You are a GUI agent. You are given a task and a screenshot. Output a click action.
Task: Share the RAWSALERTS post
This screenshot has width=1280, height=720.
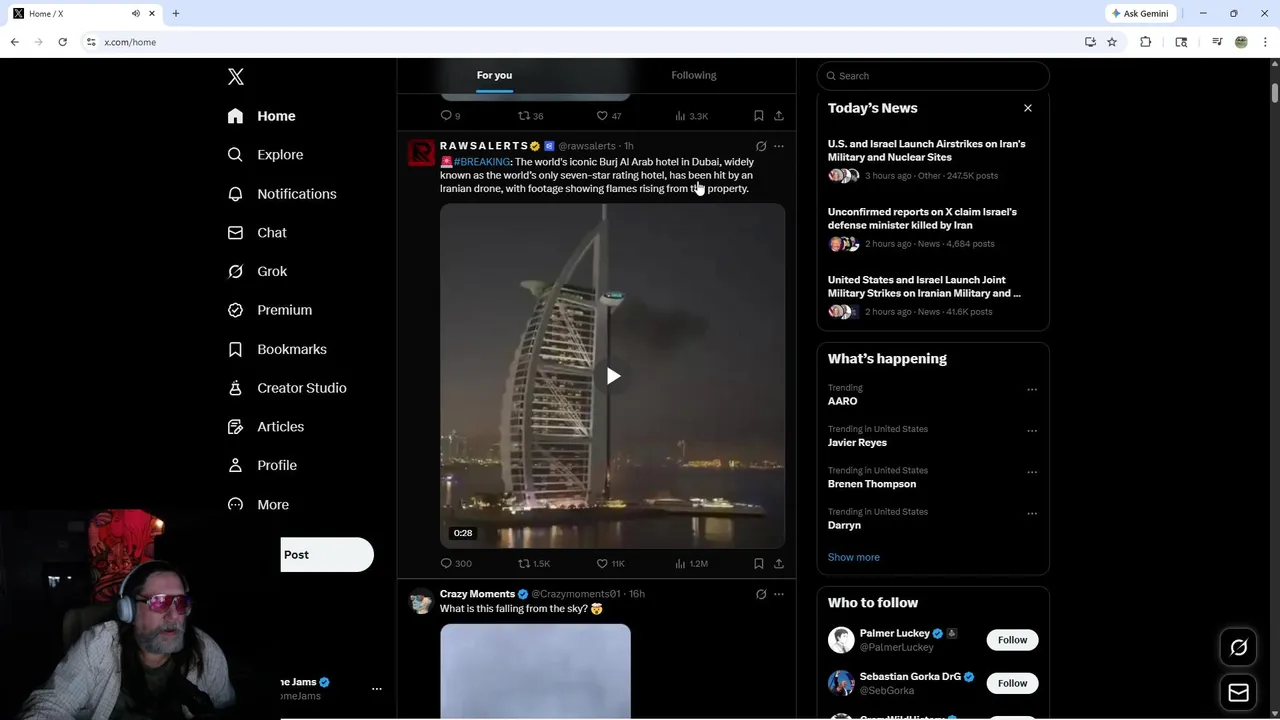point(779,563)
